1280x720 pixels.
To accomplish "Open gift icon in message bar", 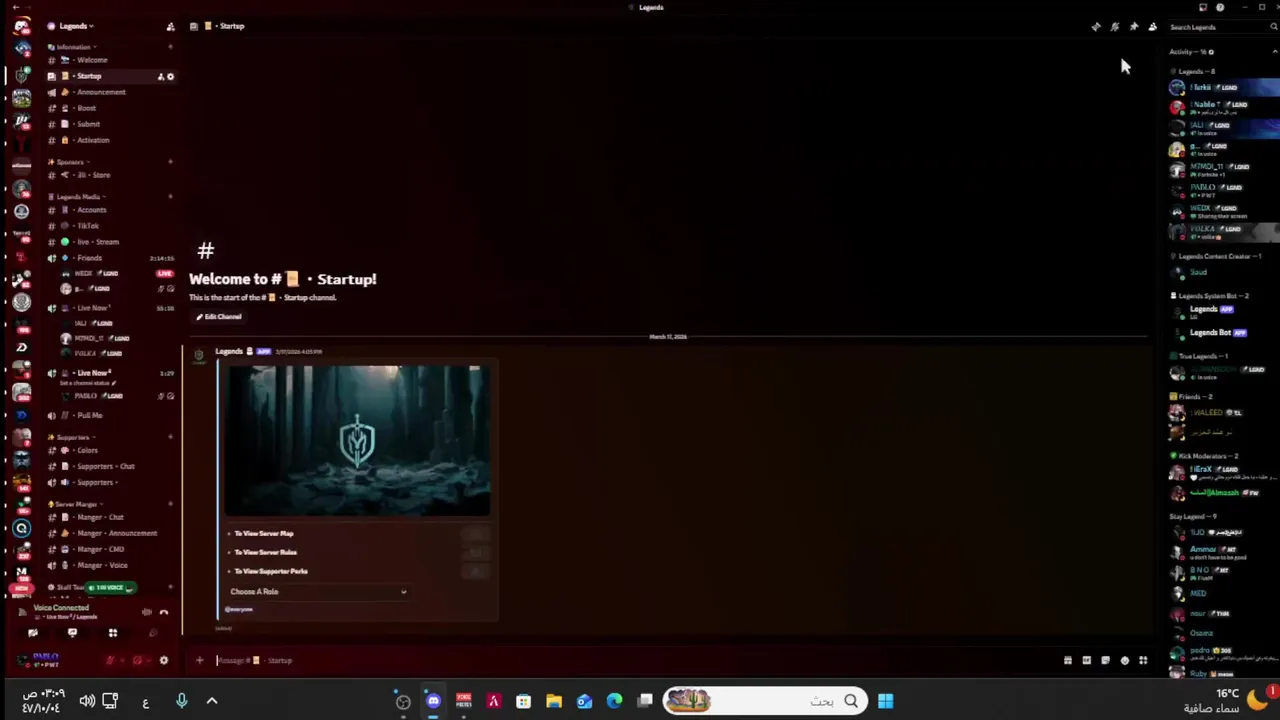I will click(x=1068, y=660).
